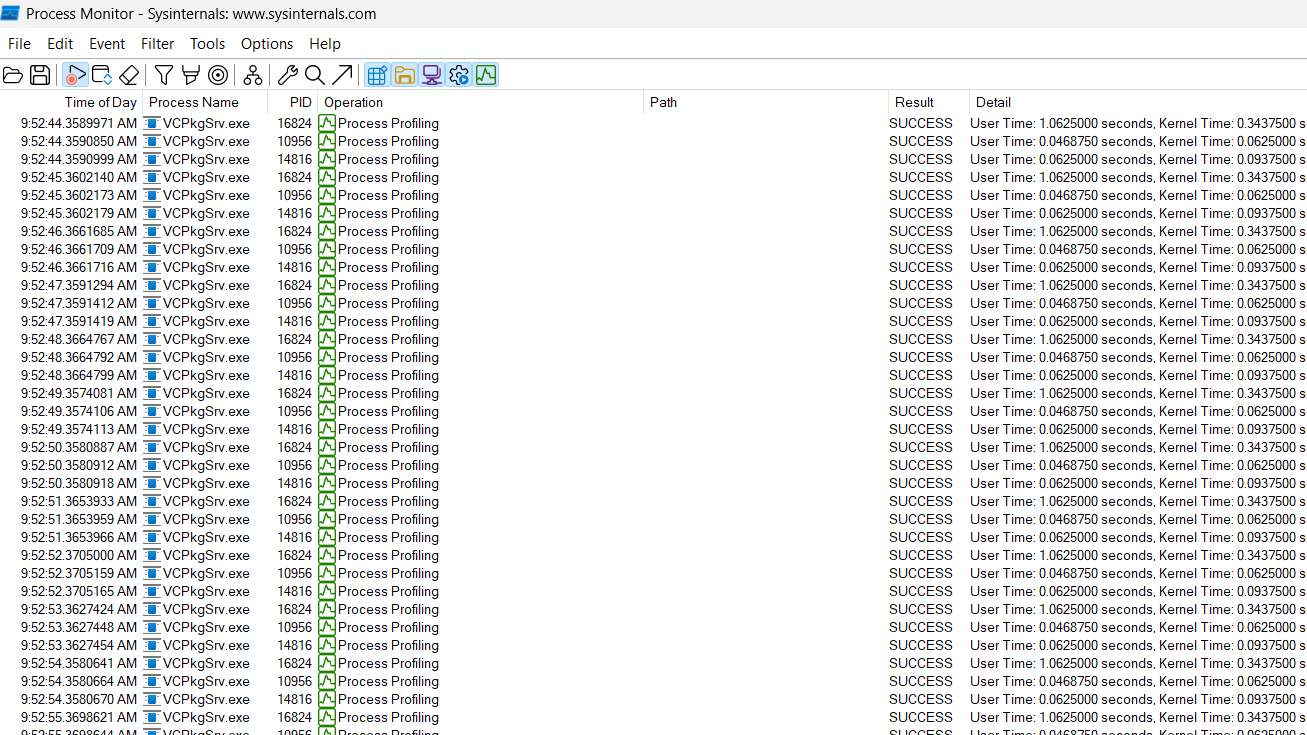Click the target icon to include process from window
Screen dimensions: 1307x735
click(x=218, y=75)
